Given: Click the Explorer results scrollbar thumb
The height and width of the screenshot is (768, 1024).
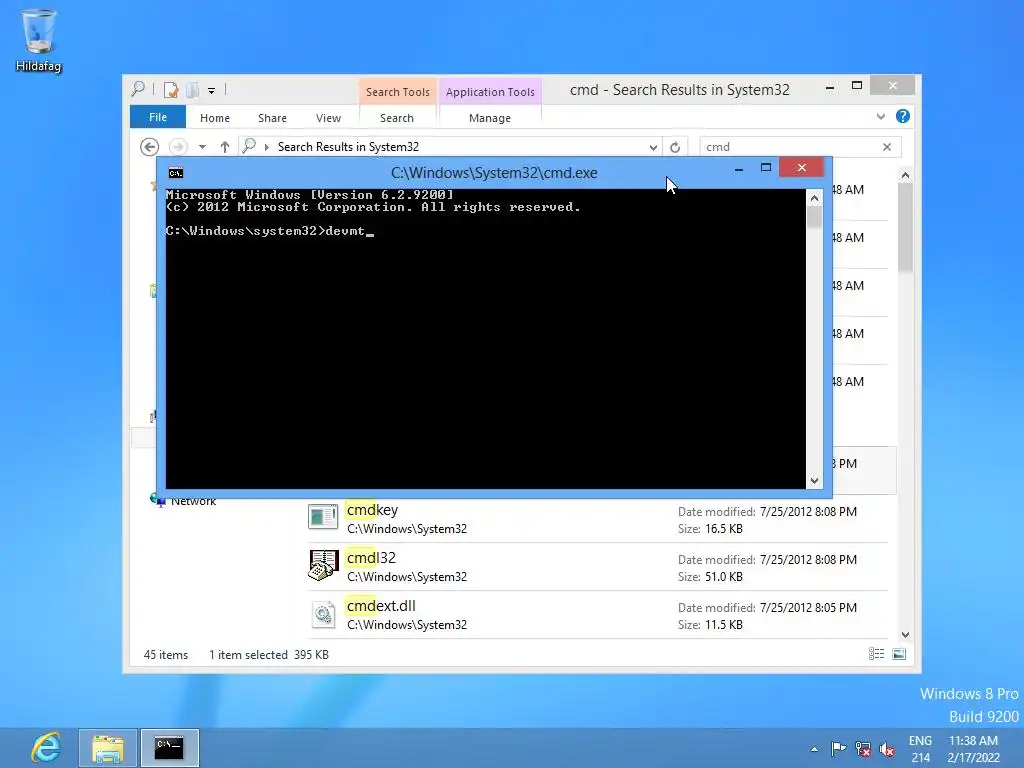Looking at the screenshot, I should pos(905,227).
